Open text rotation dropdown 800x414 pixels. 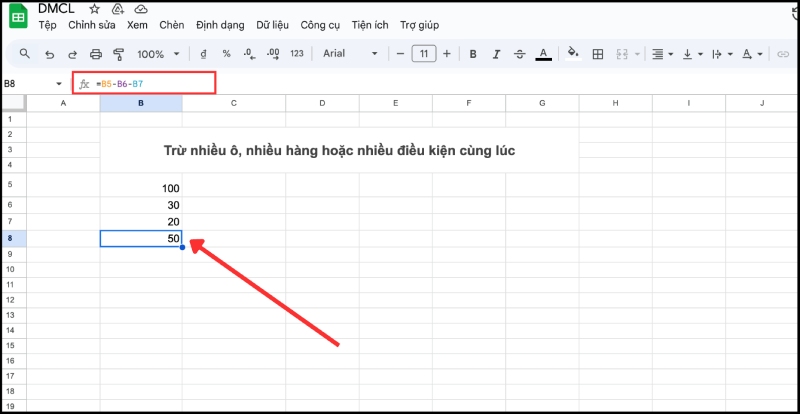(x=753, y=54)
